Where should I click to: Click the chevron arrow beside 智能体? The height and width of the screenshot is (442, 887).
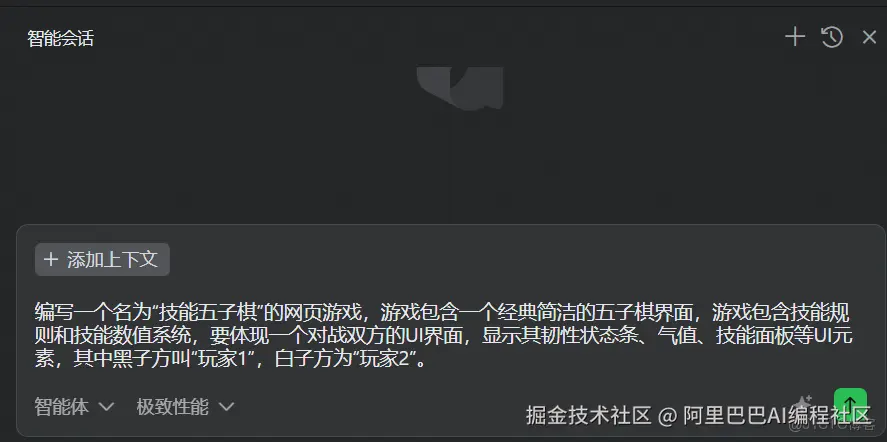tap(106, 406)
